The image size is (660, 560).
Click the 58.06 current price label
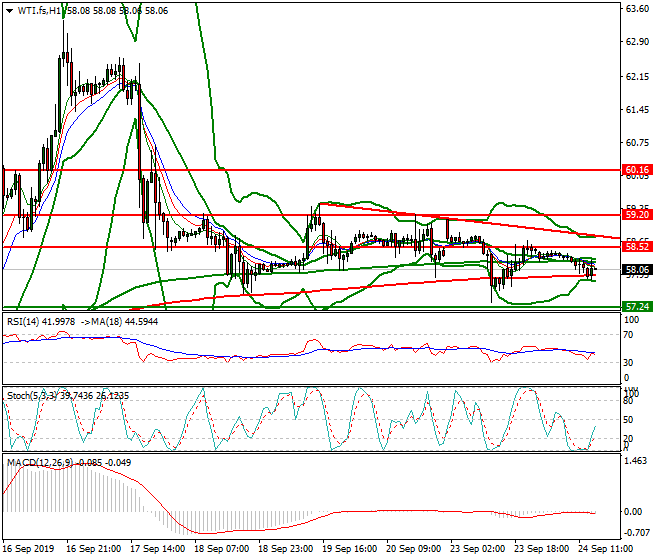point(637,270)
